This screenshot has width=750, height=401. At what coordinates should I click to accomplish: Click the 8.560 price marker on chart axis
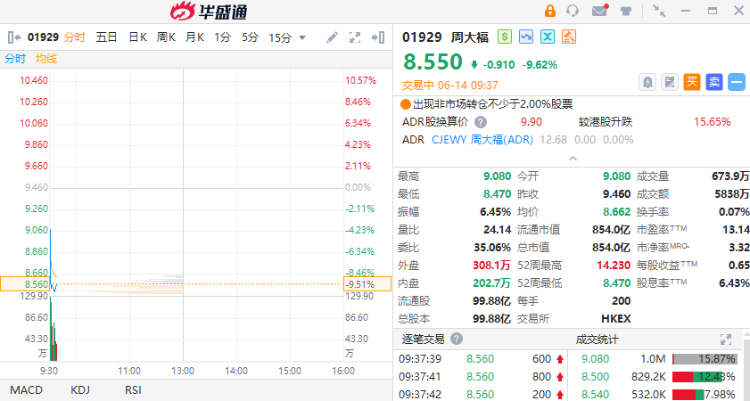pos(24,284)
